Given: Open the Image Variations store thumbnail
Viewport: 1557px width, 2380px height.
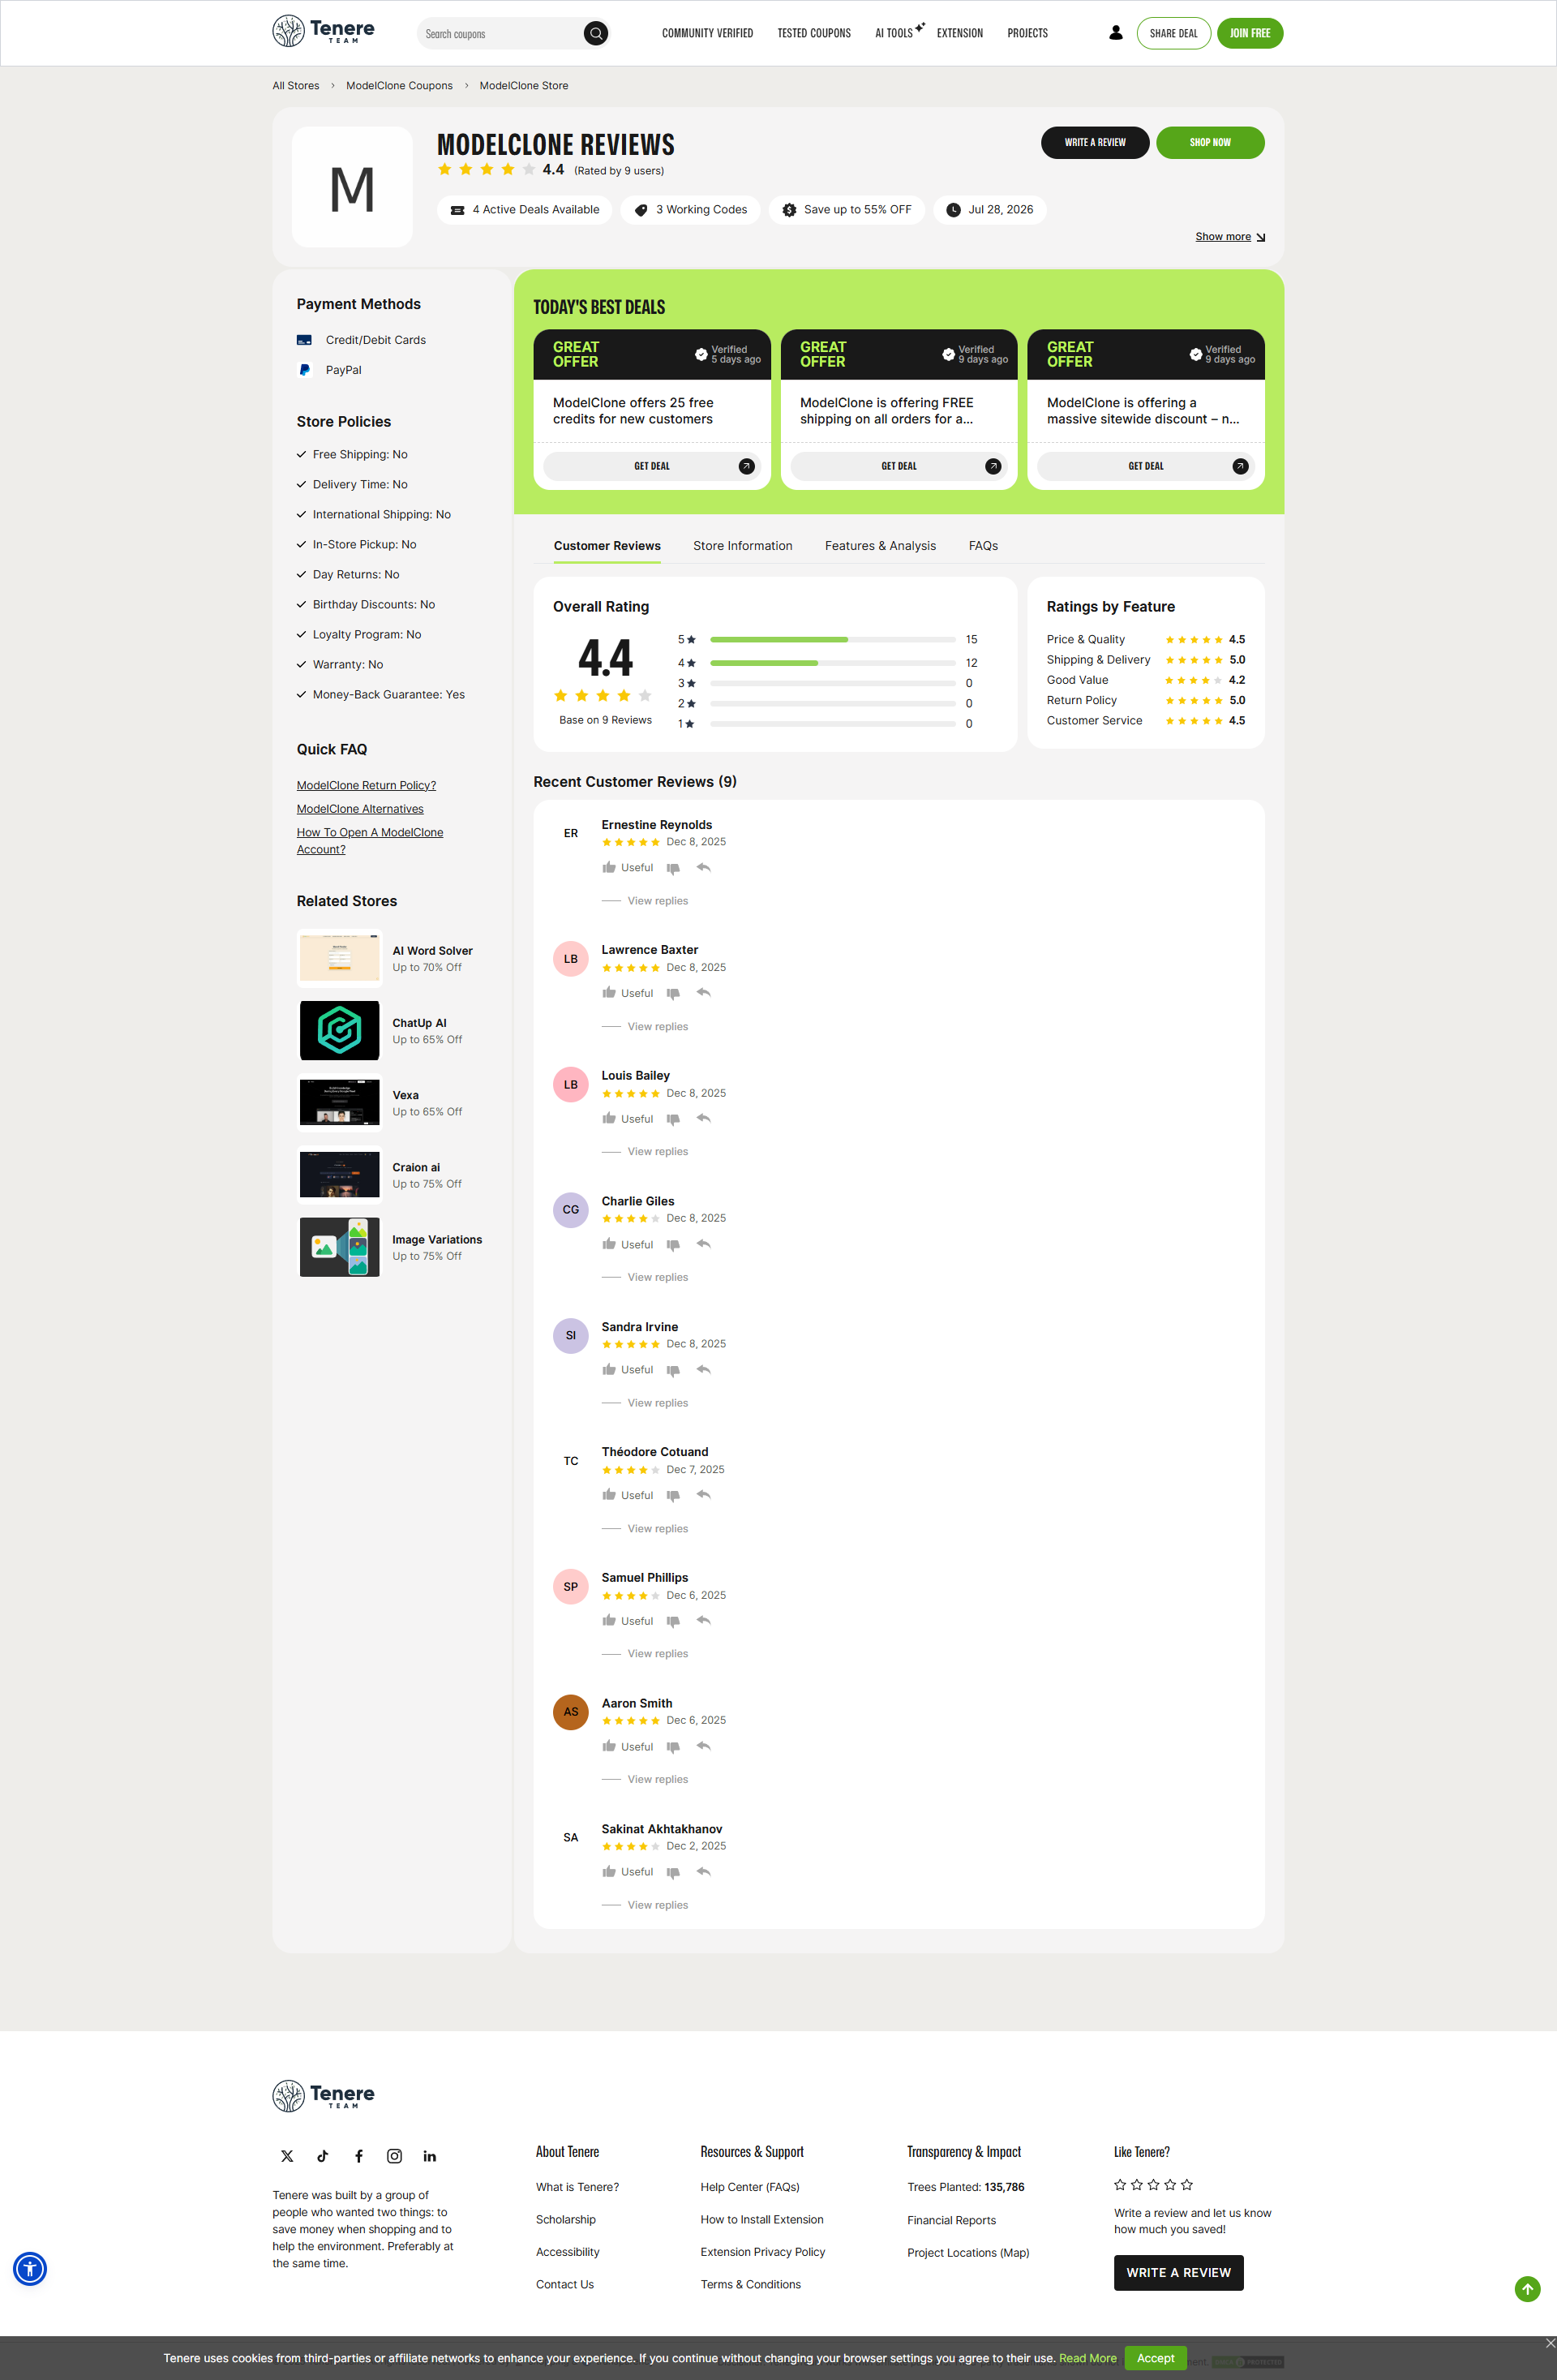Looking at the screenshot, I should (x=340, y=1247).
